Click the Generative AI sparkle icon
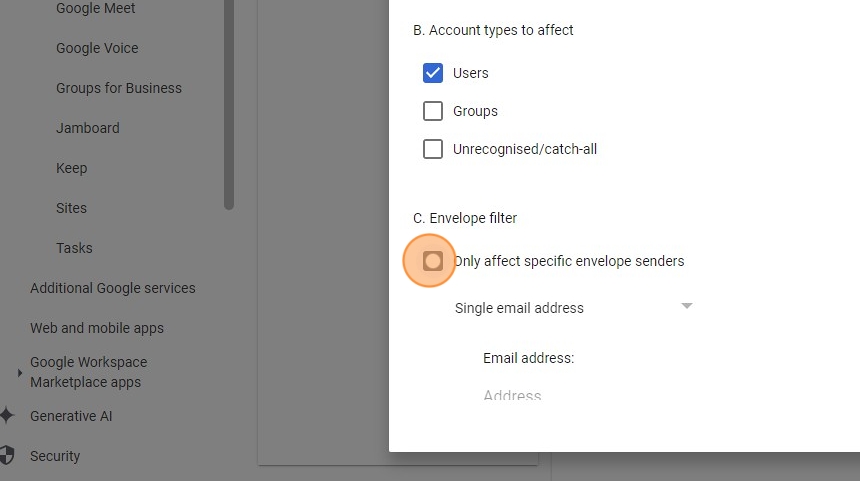 click(7, 416)
